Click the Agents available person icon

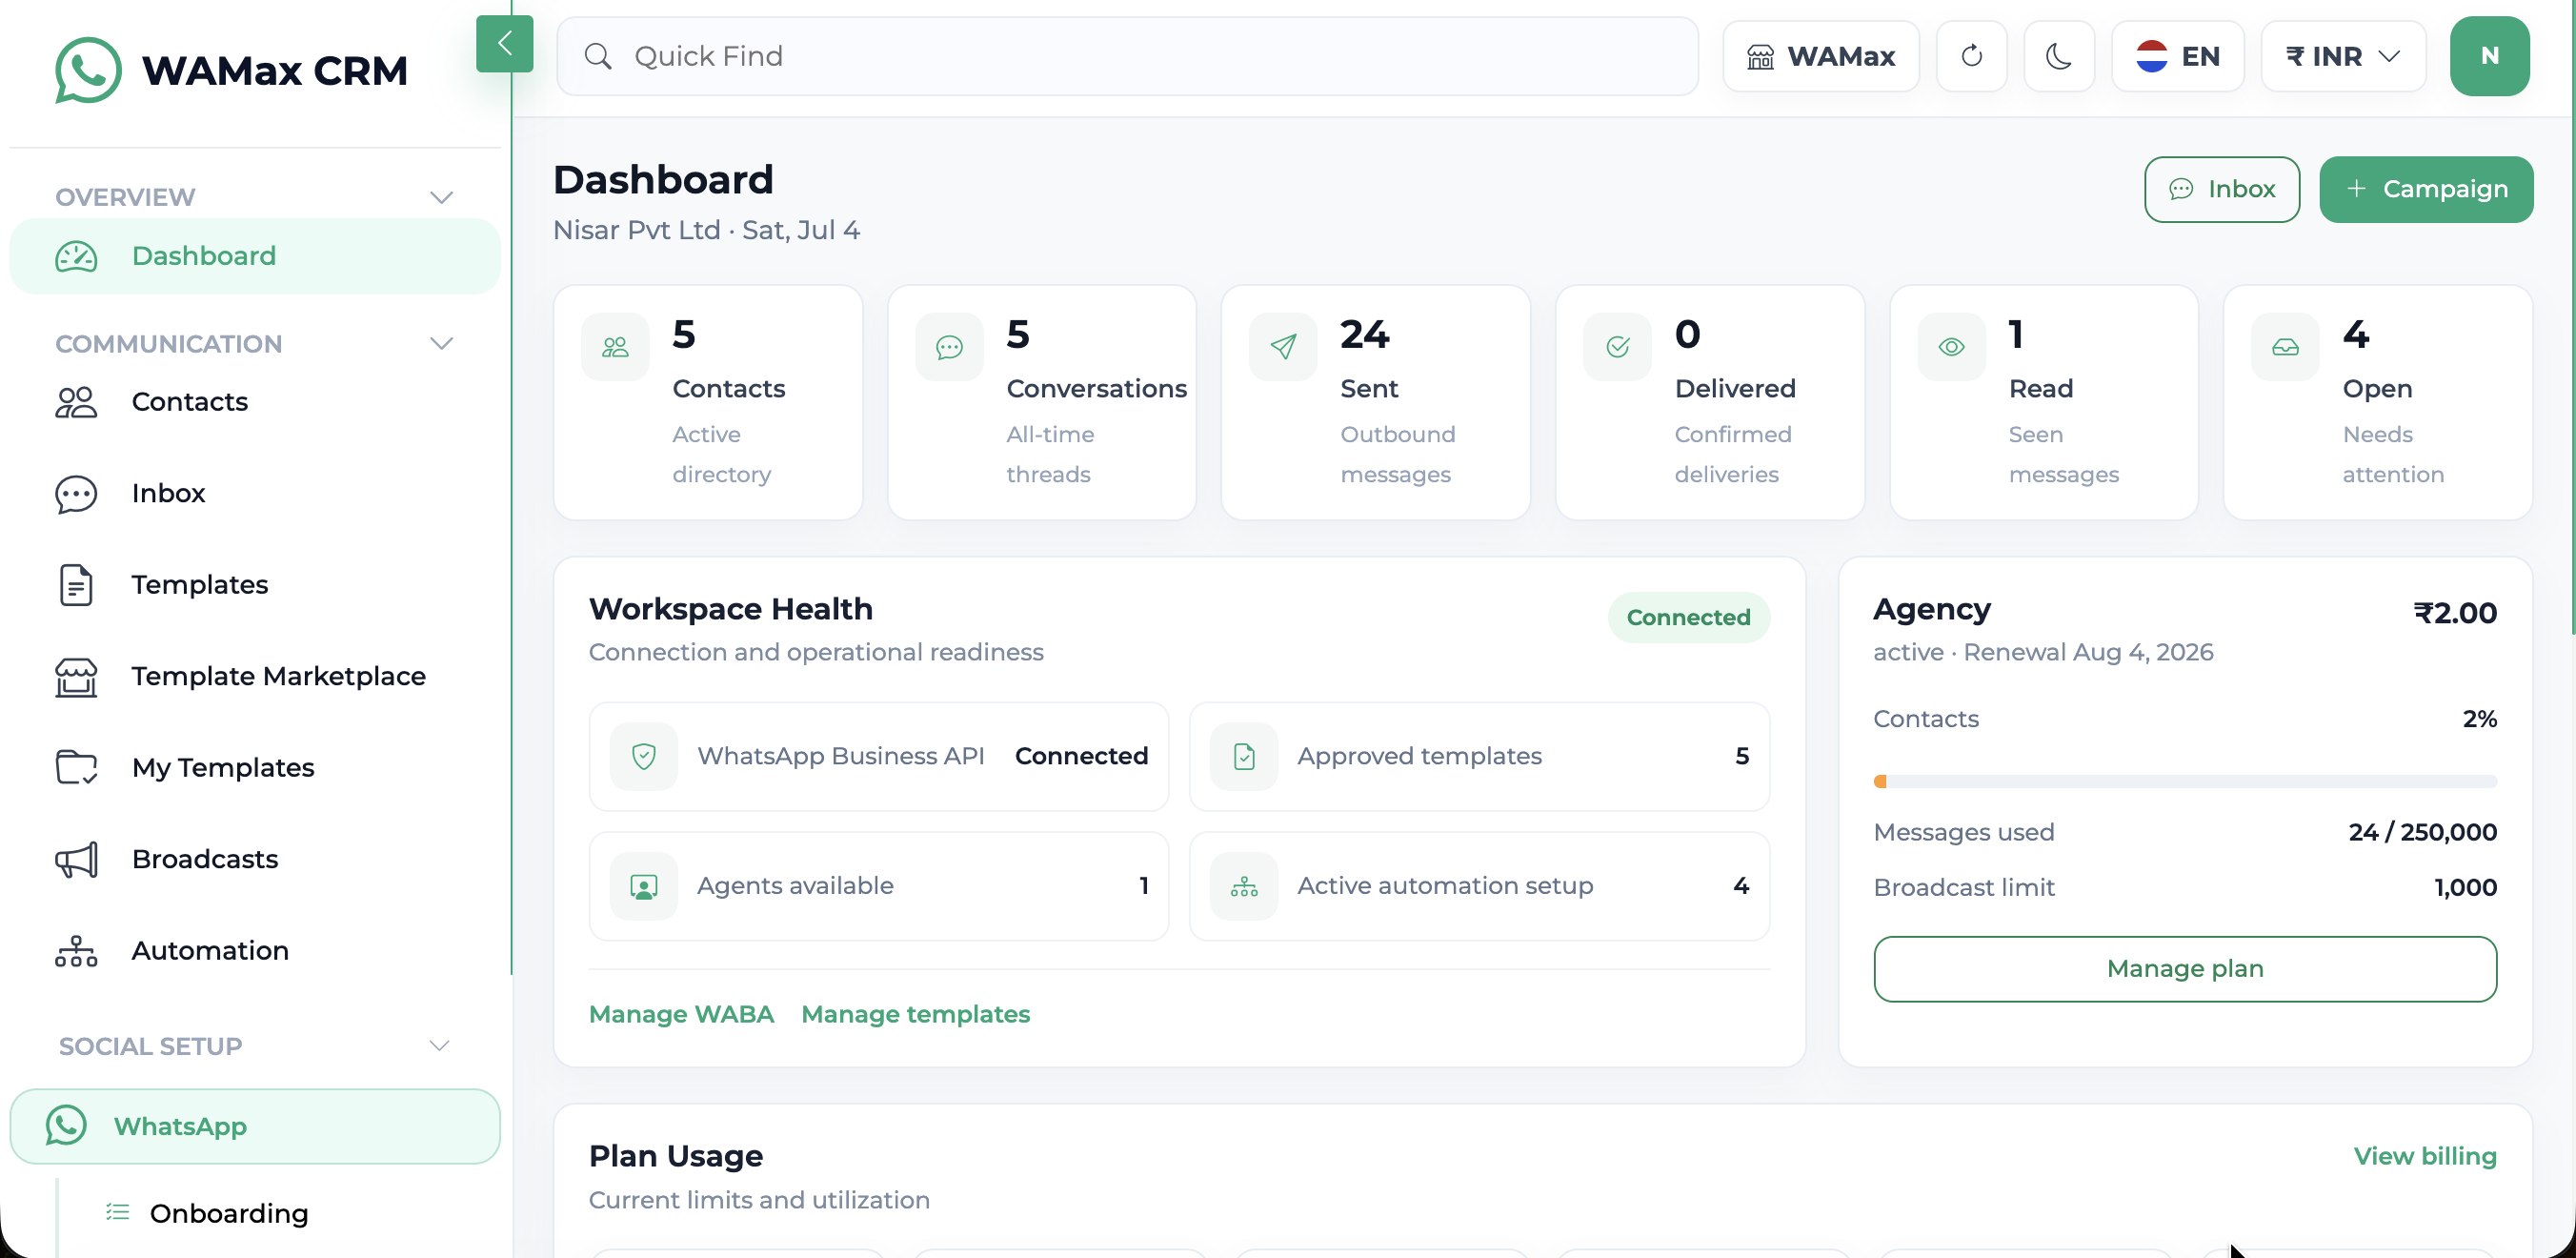coord(644,886)
